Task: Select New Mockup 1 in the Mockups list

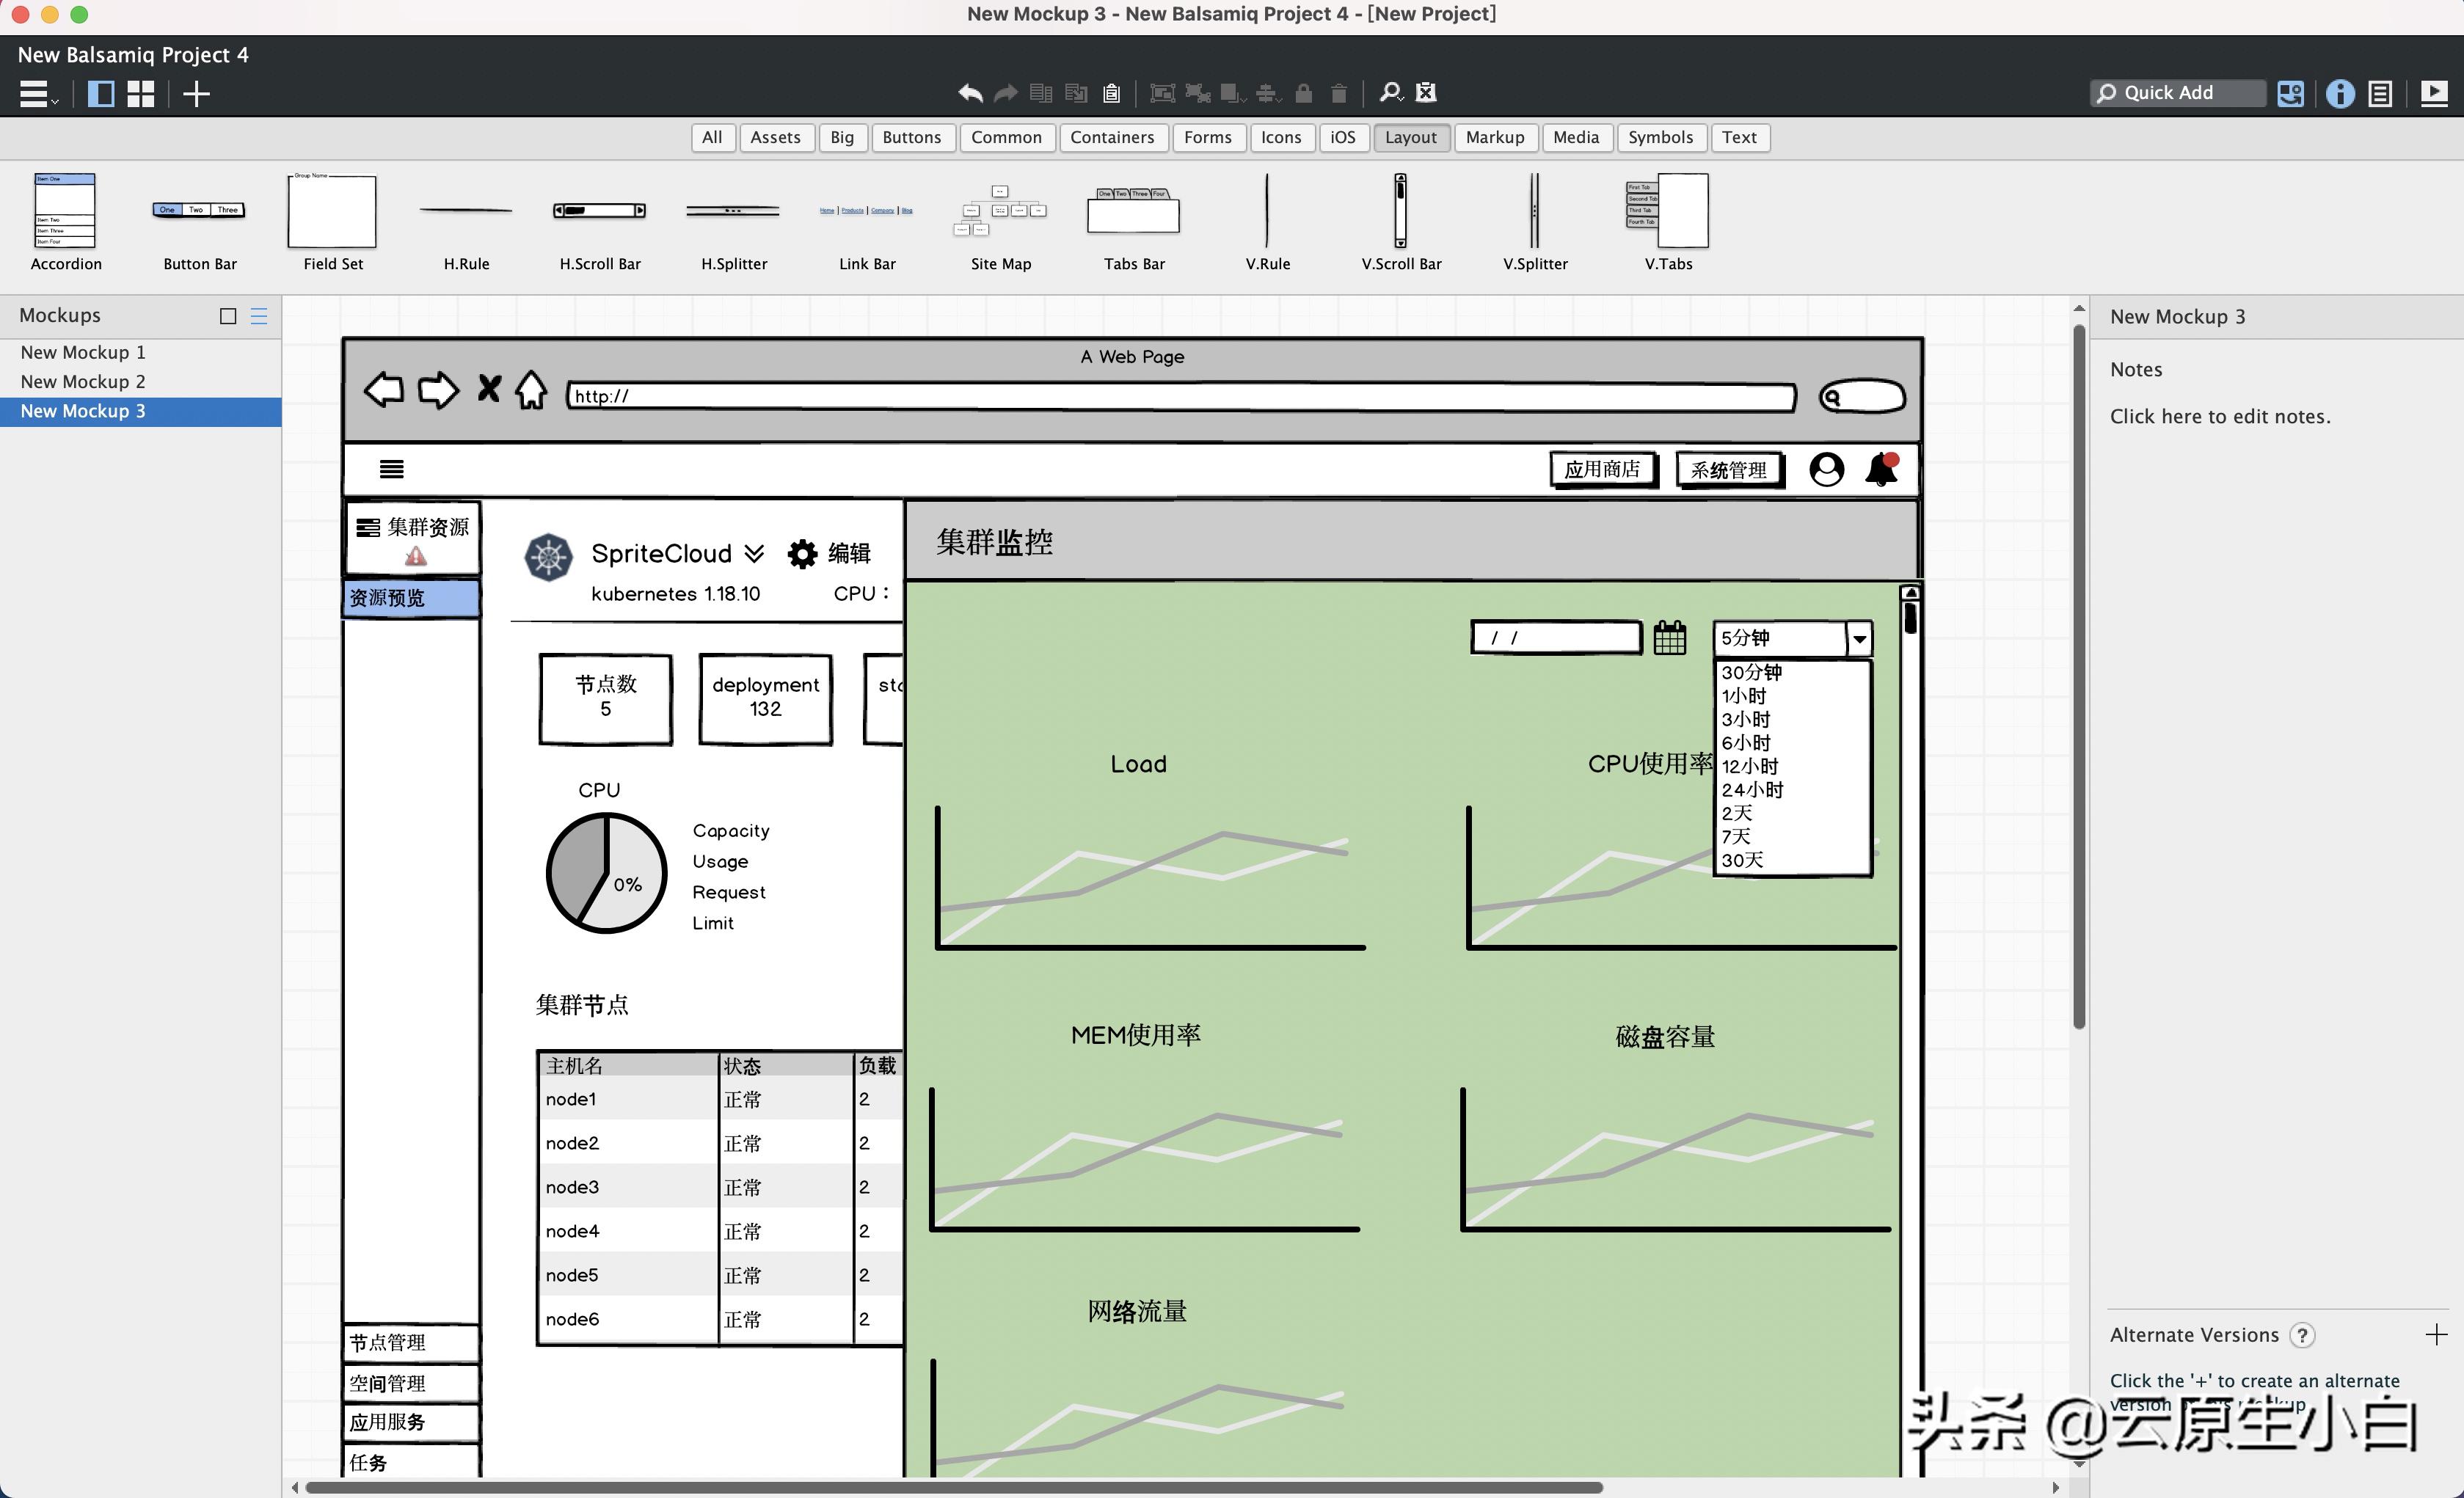Action: tap(83, 351)
